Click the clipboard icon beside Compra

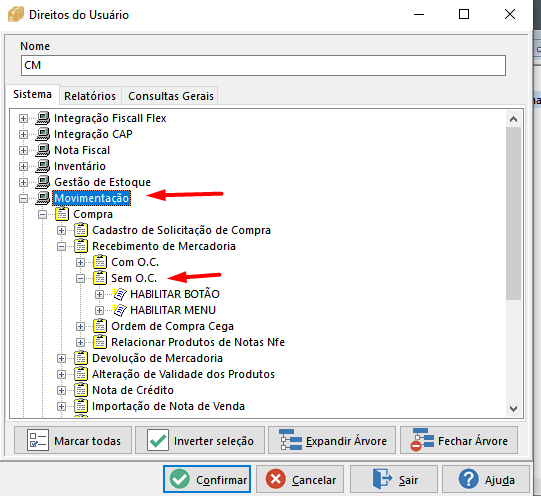[x=62, y=214]
